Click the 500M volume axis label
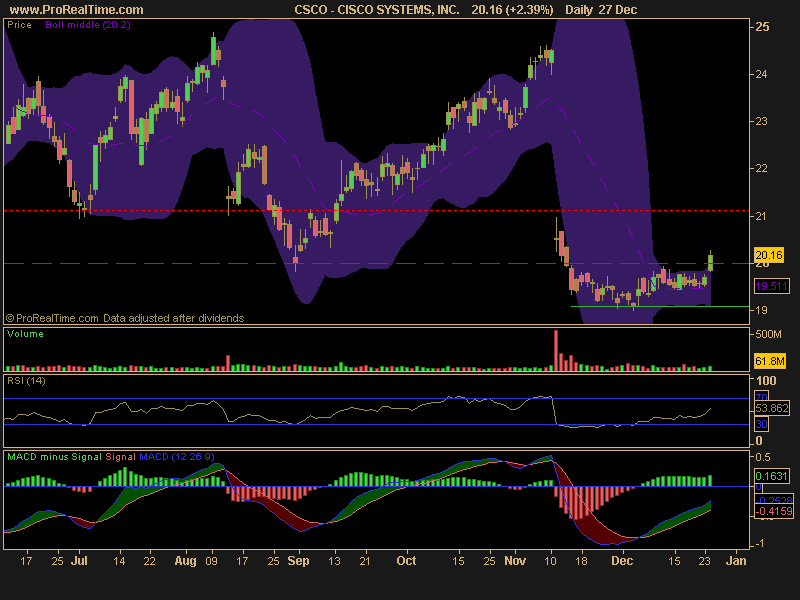Viewport: 800px width, 600px height. pos(768,335)
